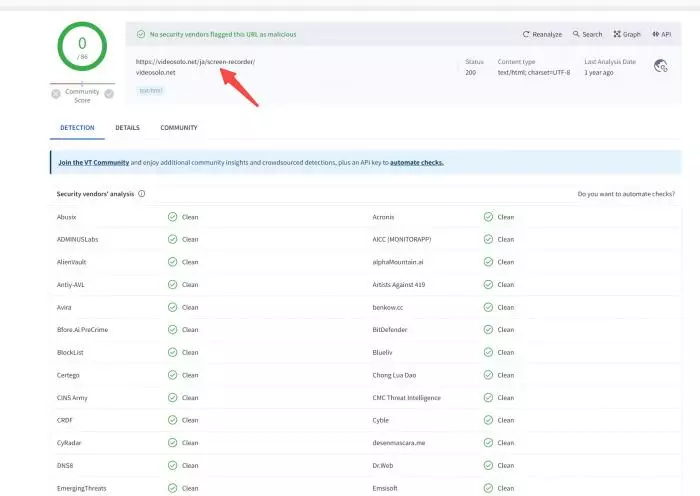Click the Artists Against 419 vendor name

tap(399, 284)
